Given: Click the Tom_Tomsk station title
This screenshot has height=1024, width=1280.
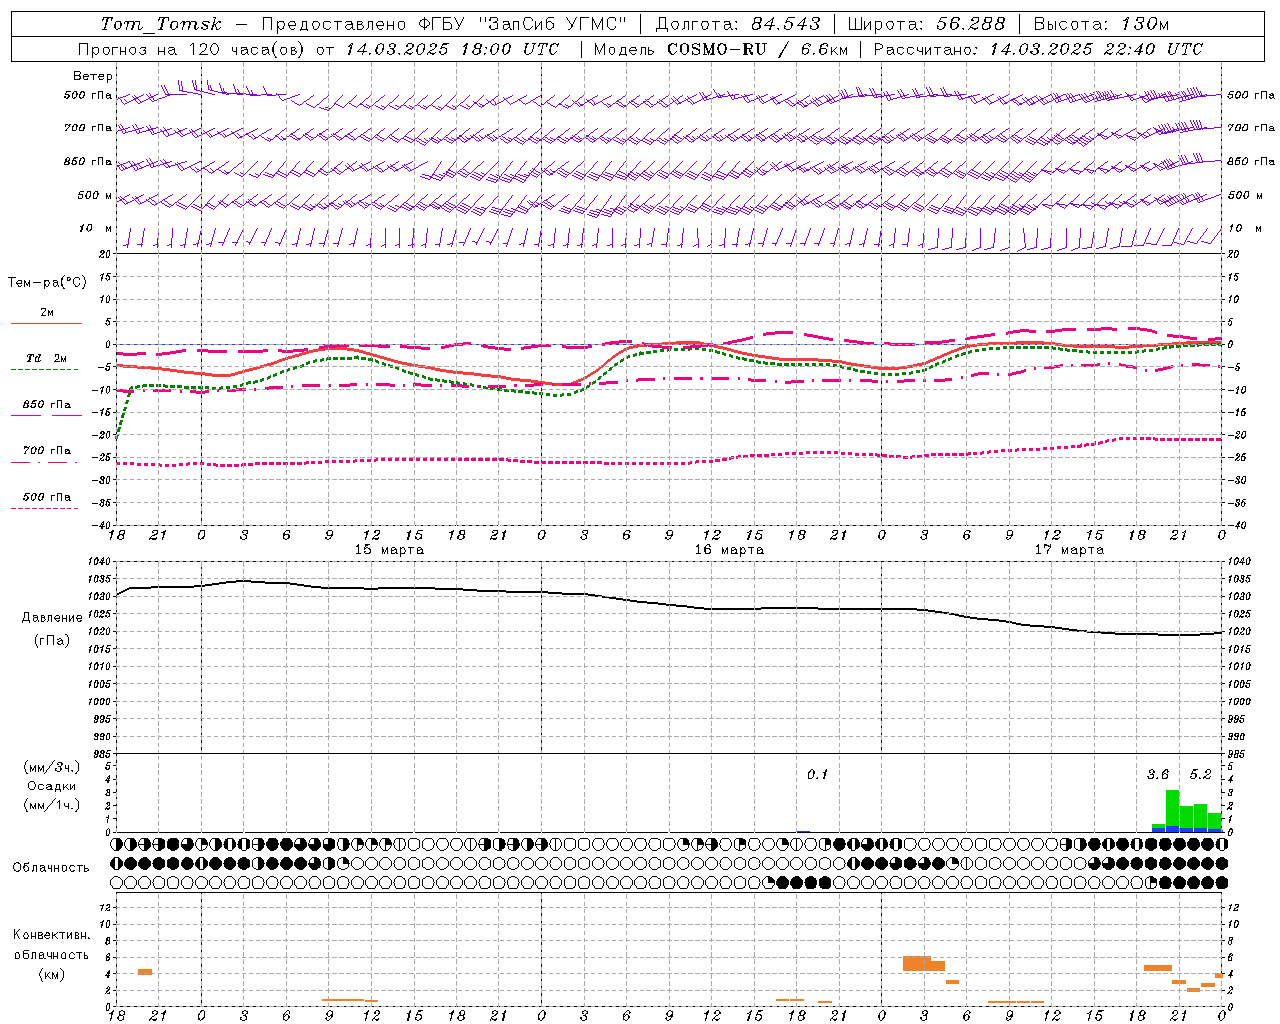Looking at the screenshot, I should click(x=161, y=24).
